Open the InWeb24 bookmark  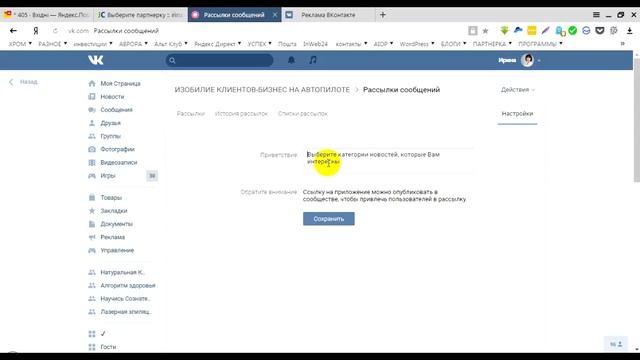tap(316, 44)
